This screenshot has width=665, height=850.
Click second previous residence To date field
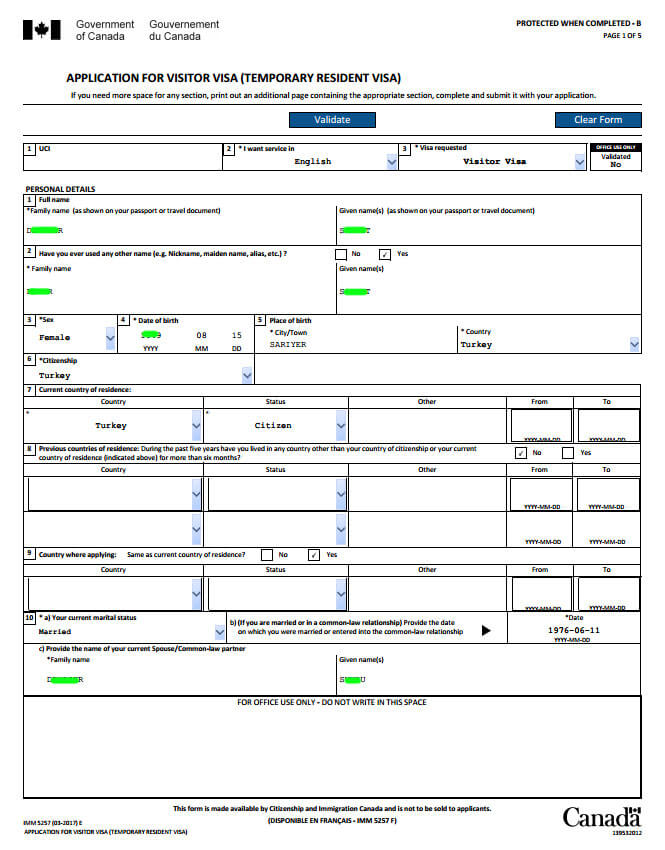[x=607, y=530]
